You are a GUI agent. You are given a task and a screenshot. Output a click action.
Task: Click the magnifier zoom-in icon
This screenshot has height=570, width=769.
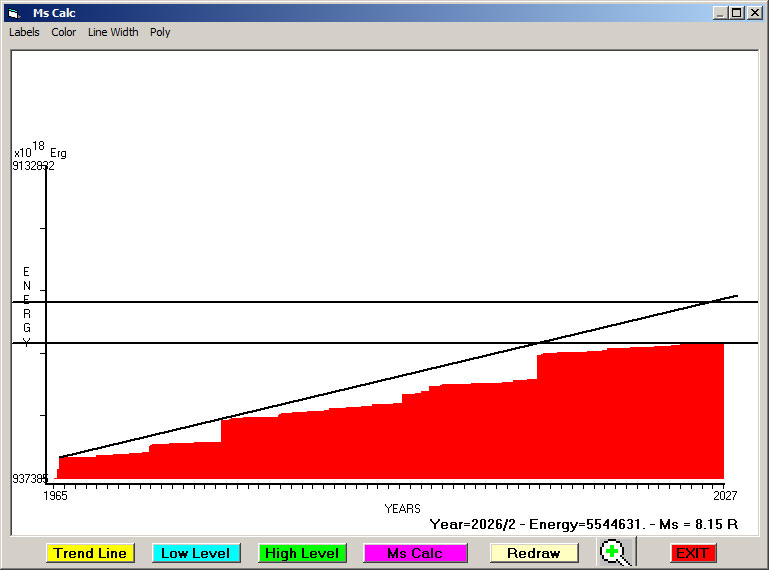(x=615, y=552)
